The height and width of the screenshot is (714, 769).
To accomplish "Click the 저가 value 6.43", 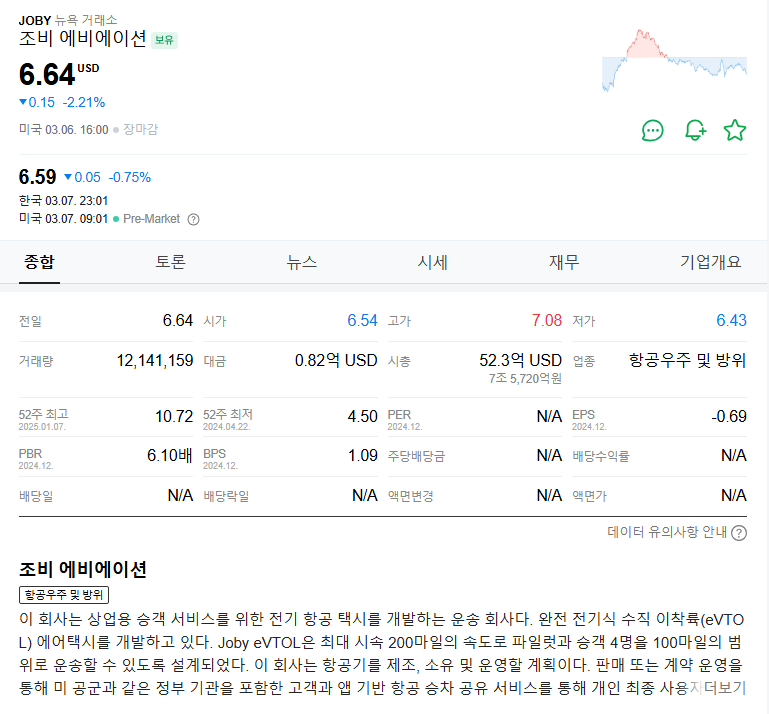I will (x=731, y=320).
